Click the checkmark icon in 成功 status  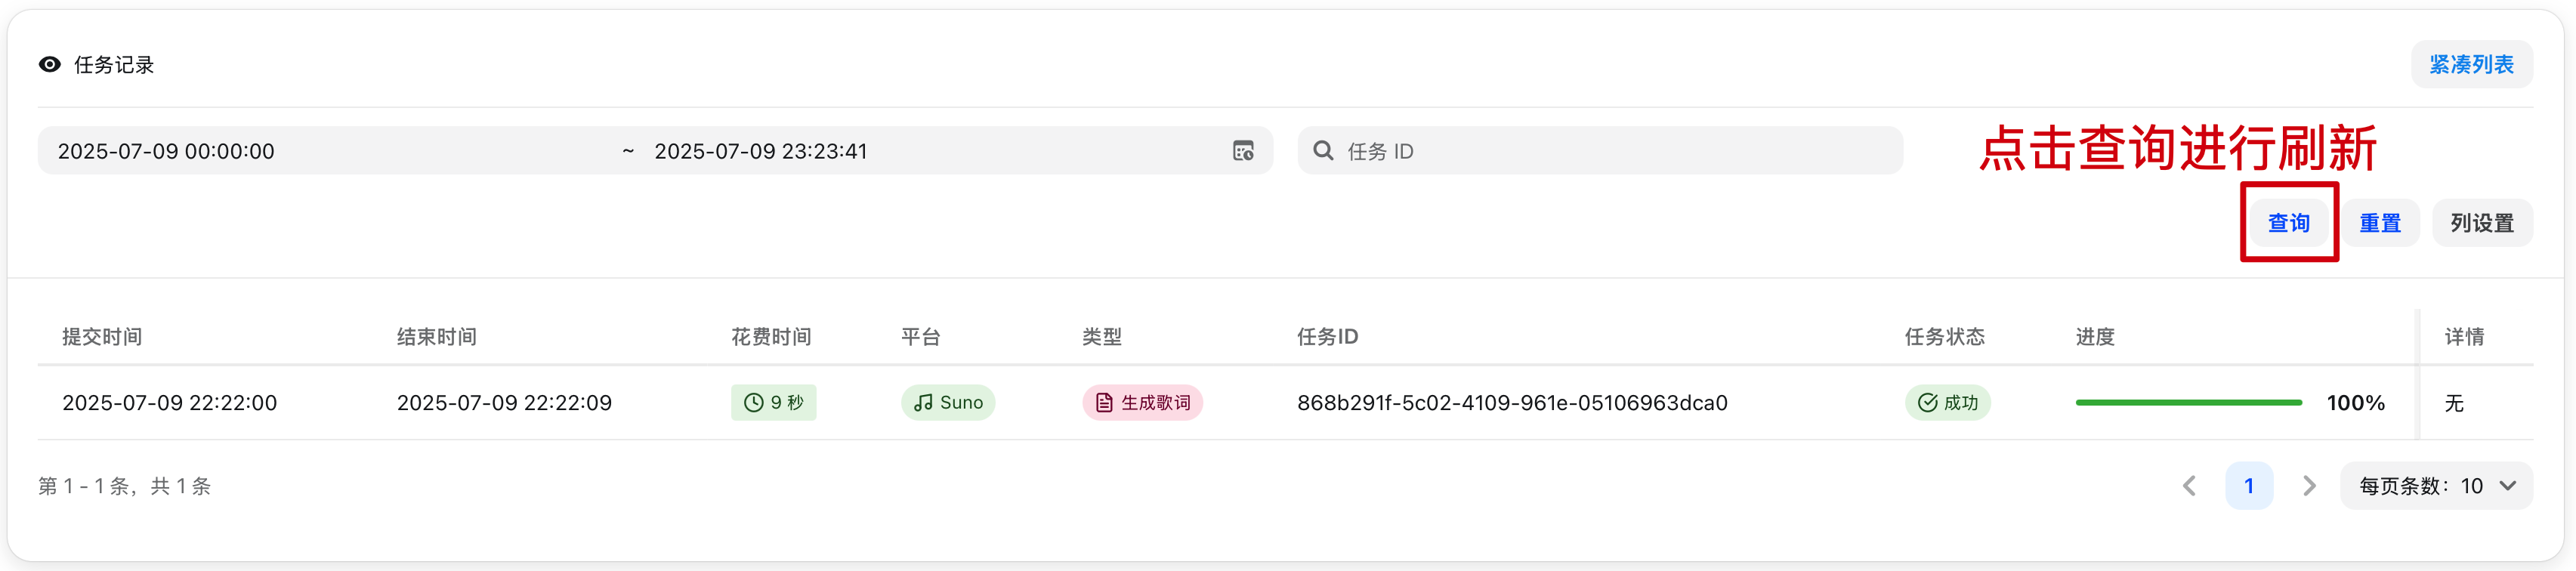[x=1926, y=403]
